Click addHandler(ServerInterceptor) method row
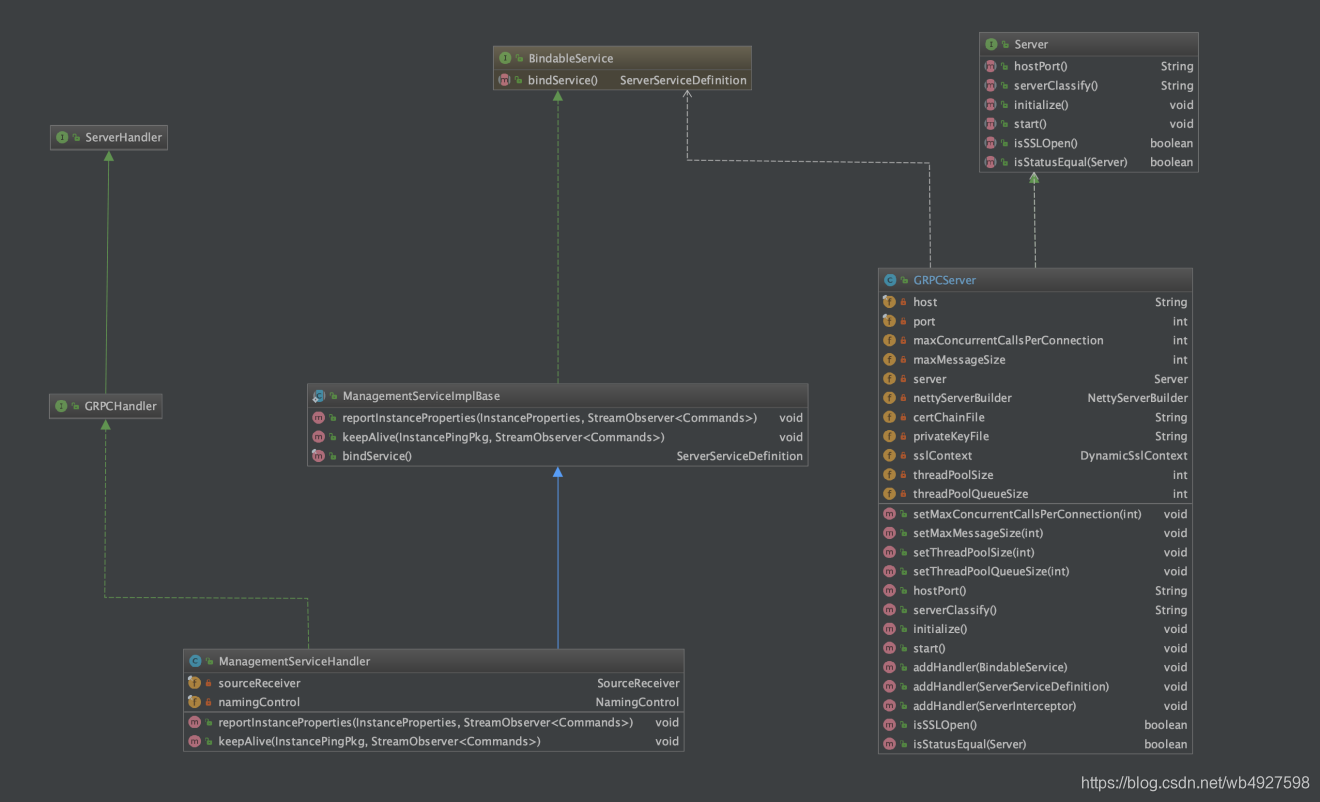The image size is (1320, 802). [x=1035, y=706]
